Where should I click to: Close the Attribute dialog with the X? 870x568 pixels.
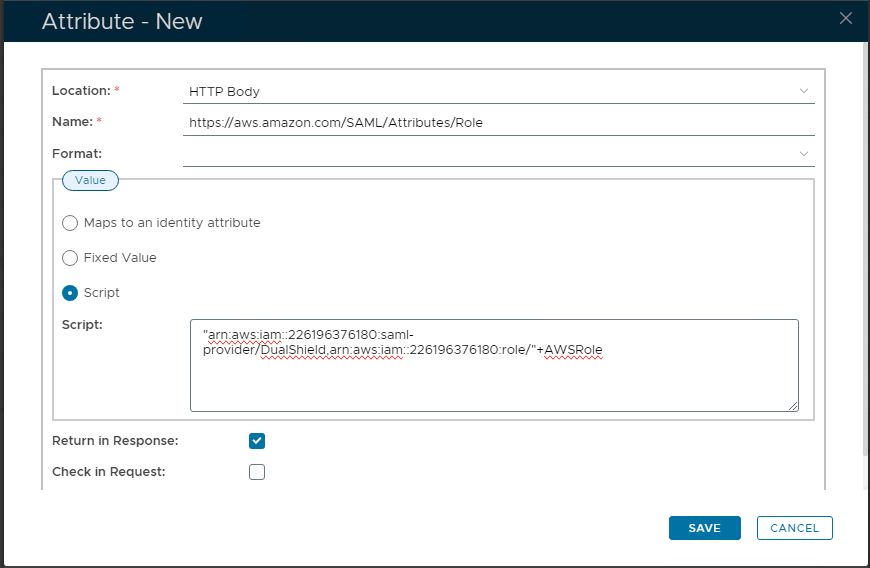click(x=845, y=18)
